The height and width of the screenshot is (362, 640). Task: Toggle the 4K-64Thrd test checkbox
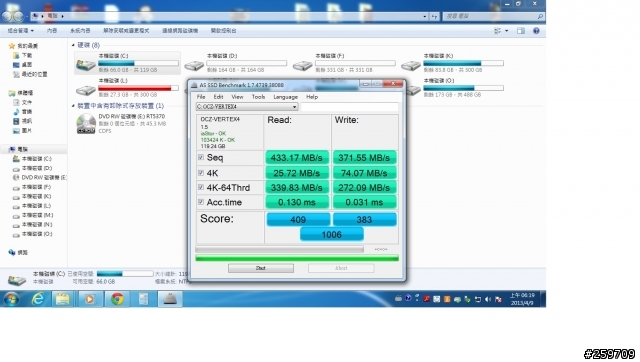(201, 187)
